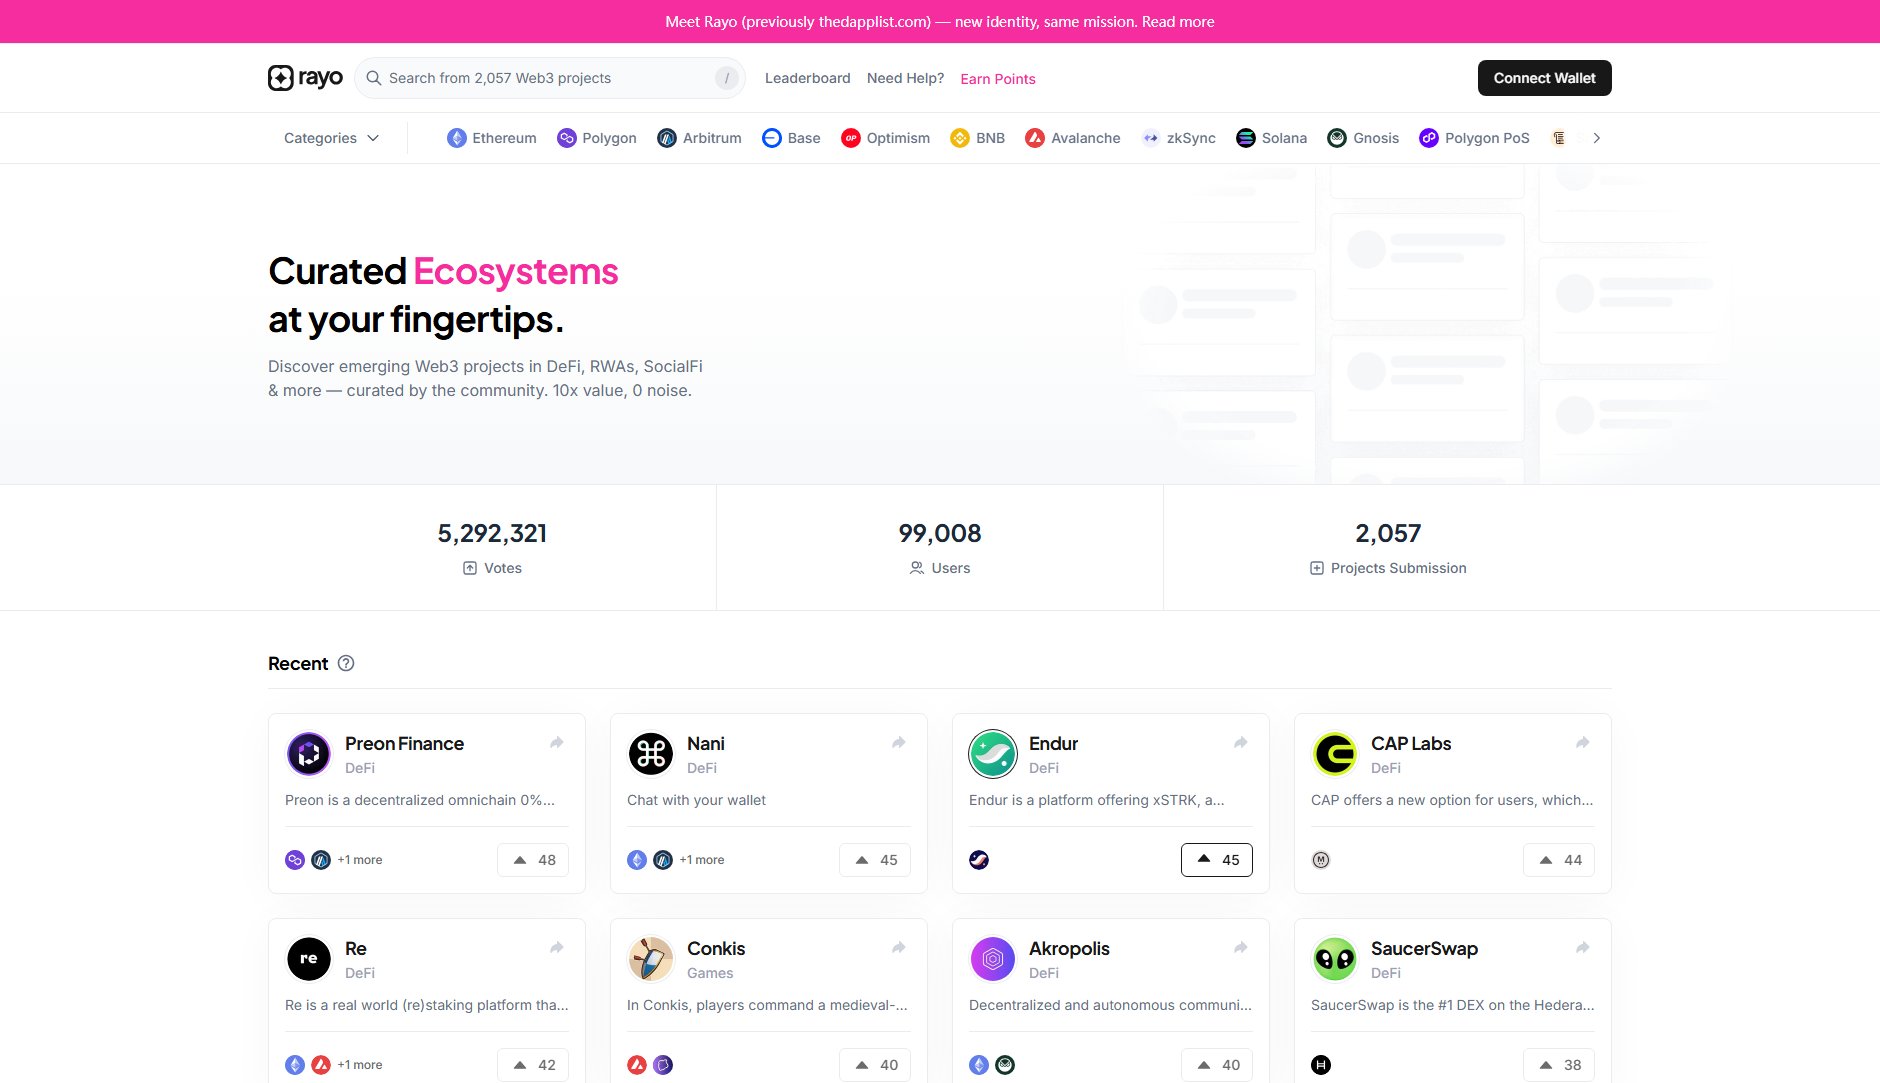Open the Preon Finance title
Viewport: 1880px width, 1083px height.
(404, 744)
